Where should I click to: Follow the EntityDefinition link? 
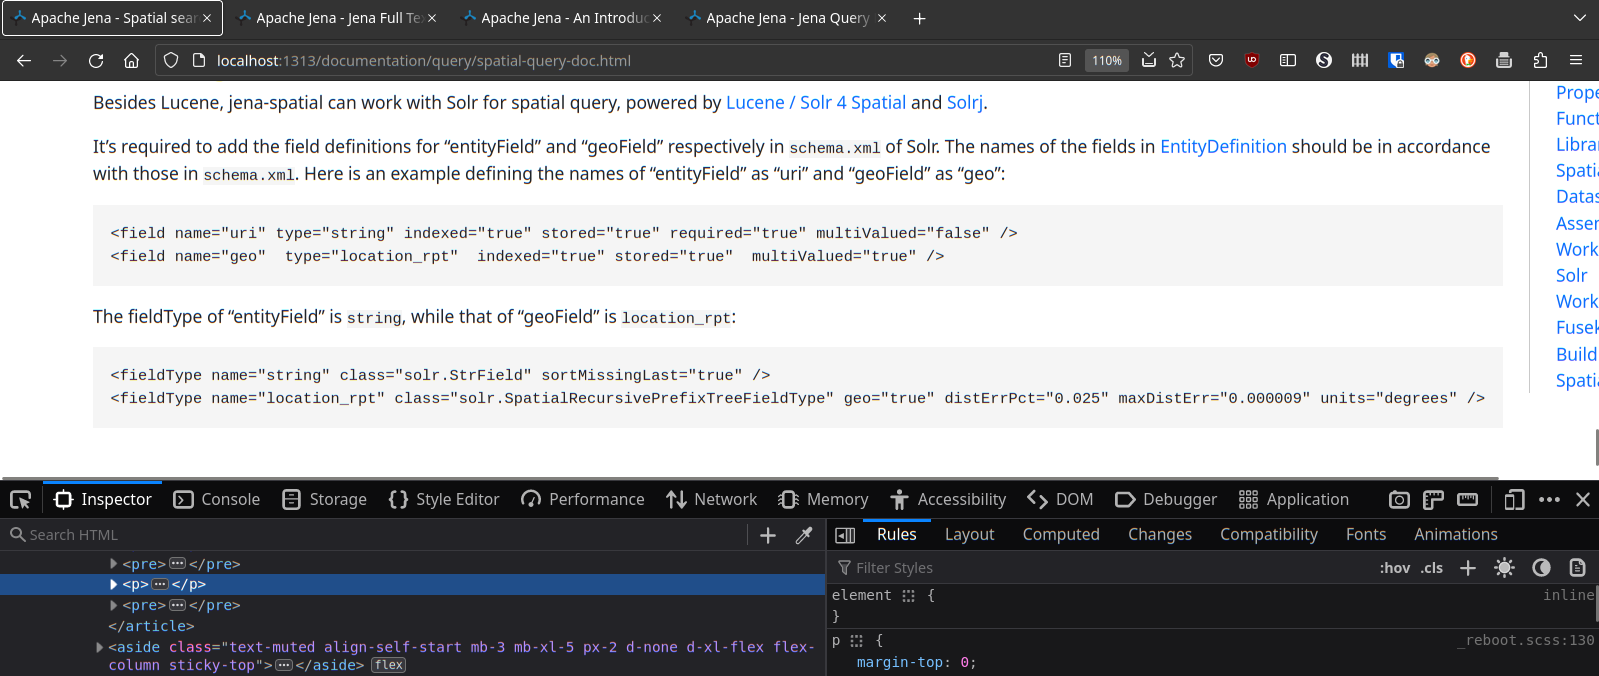click(1223, 146)
